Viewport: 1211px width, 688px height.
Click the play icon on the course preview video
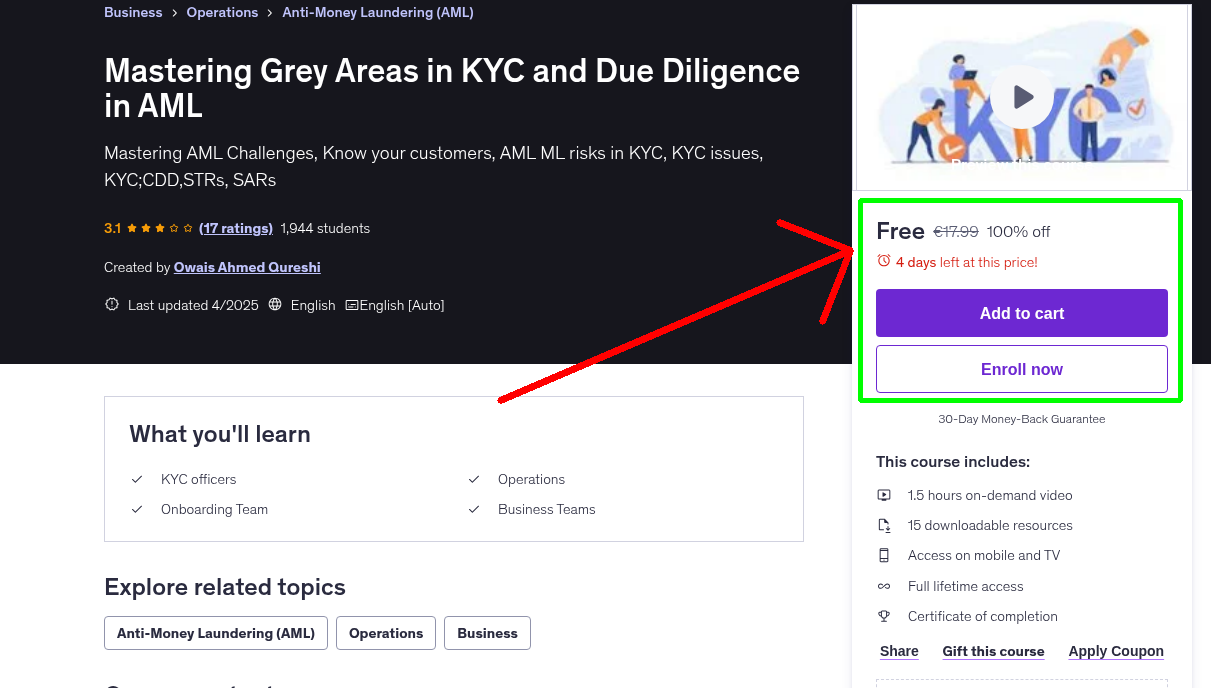1021,96
